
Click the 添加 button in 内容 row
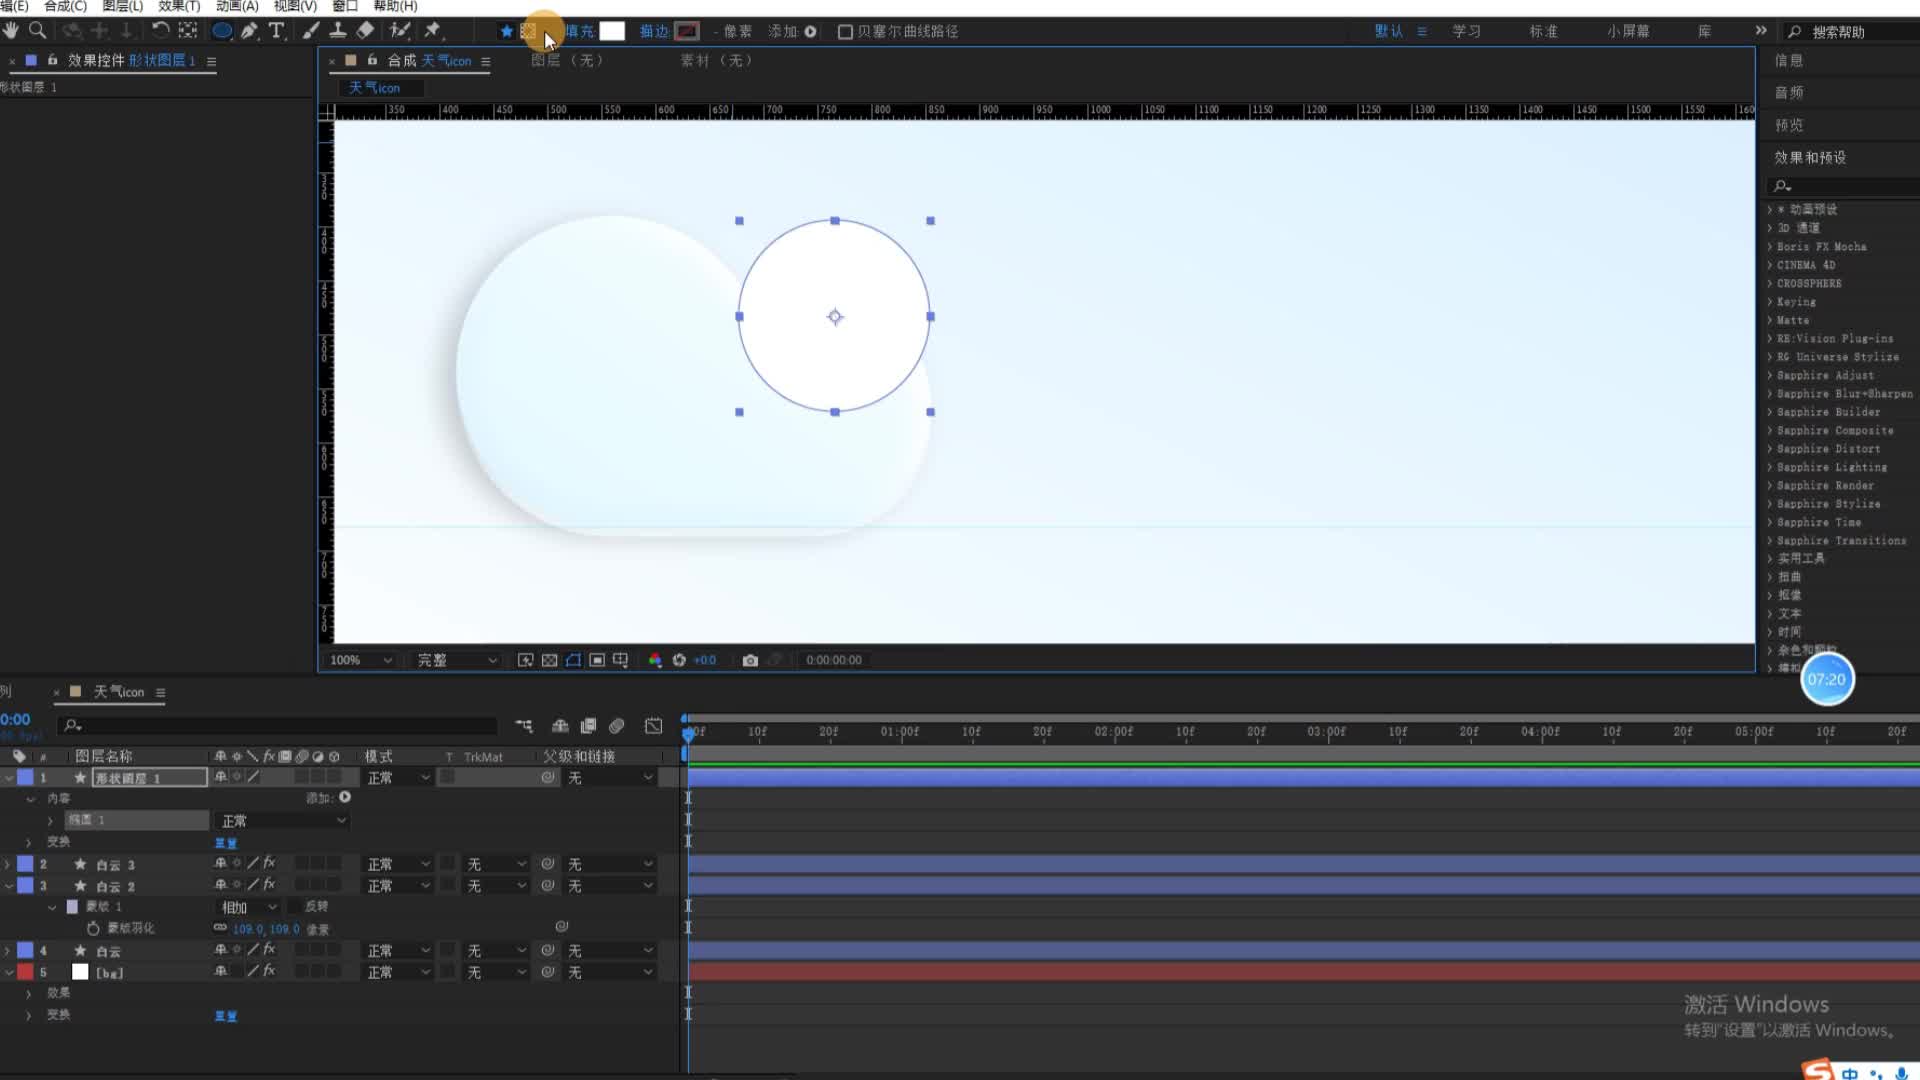coord(344,798)
